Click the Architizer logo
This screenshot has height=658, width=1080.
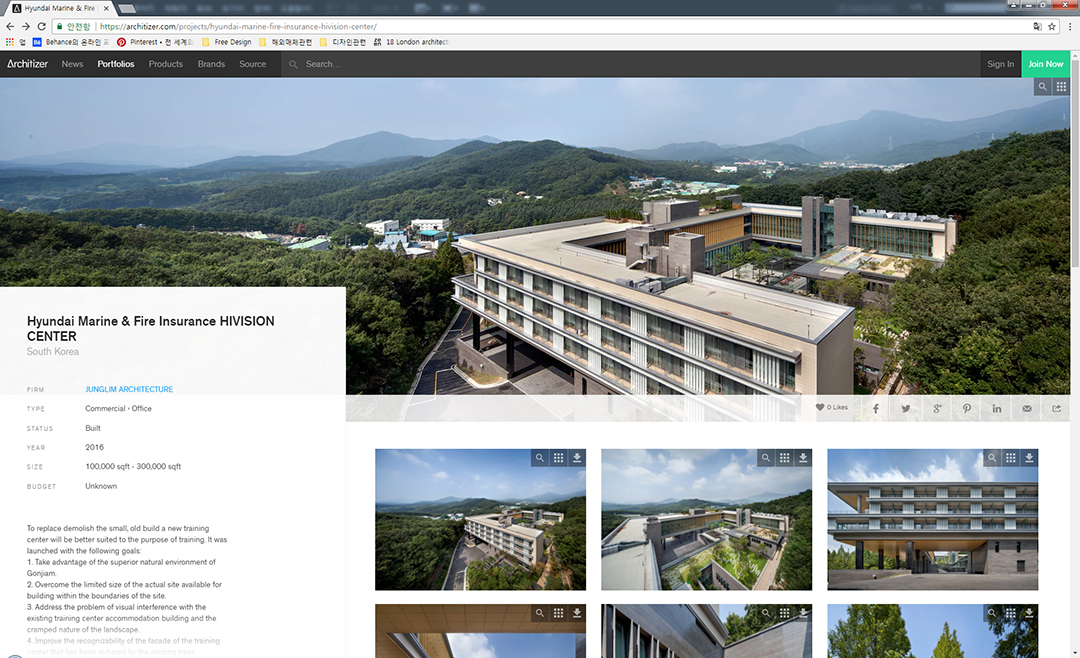28,63
